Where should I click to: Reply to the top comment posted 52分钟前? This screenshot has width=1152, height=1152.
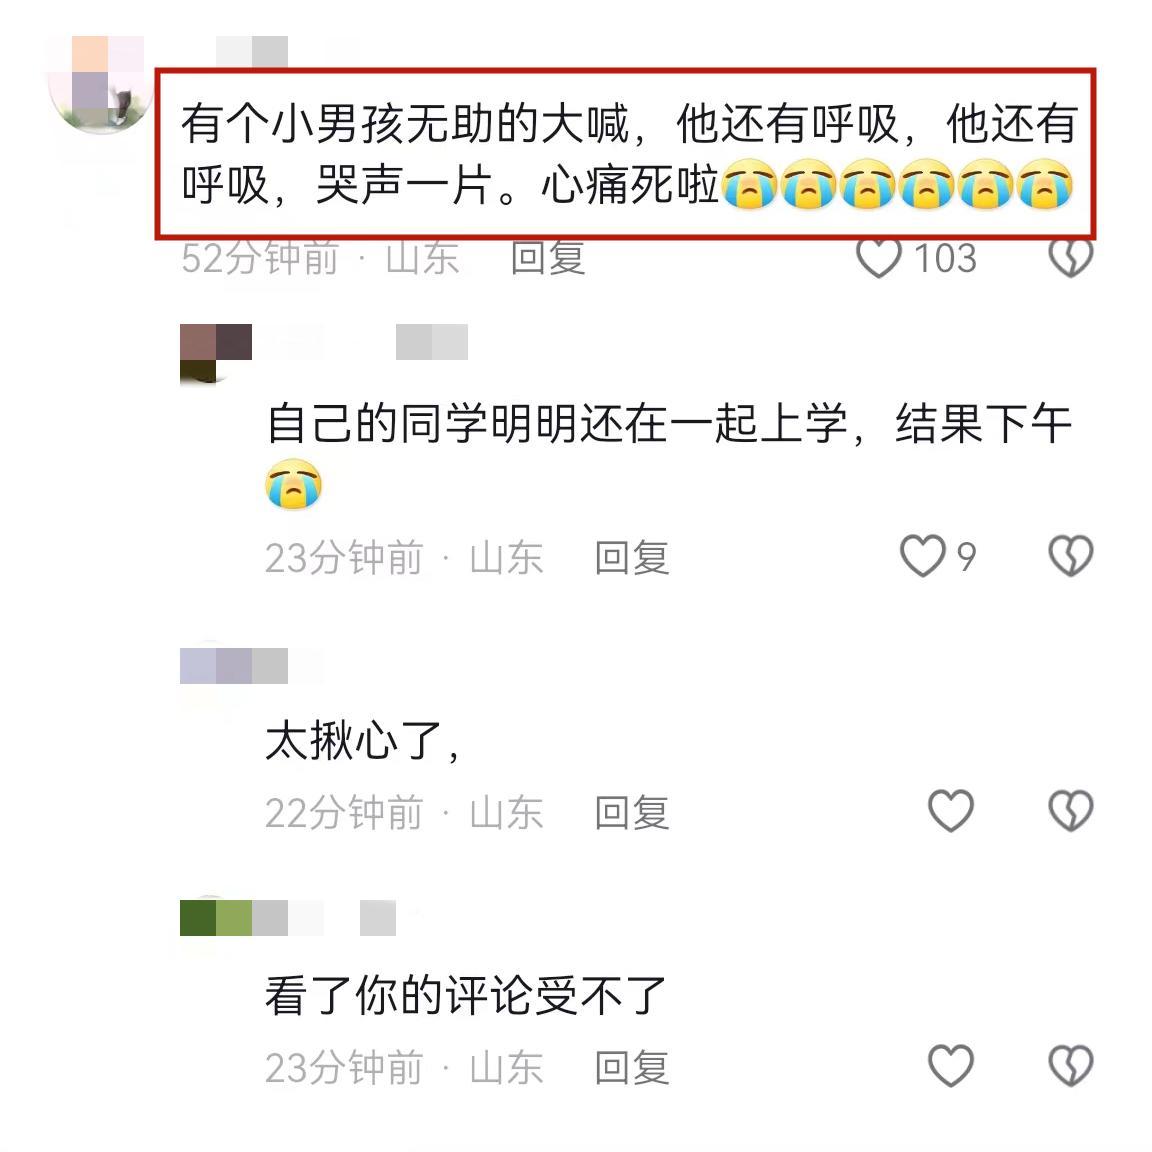(548, 259)
